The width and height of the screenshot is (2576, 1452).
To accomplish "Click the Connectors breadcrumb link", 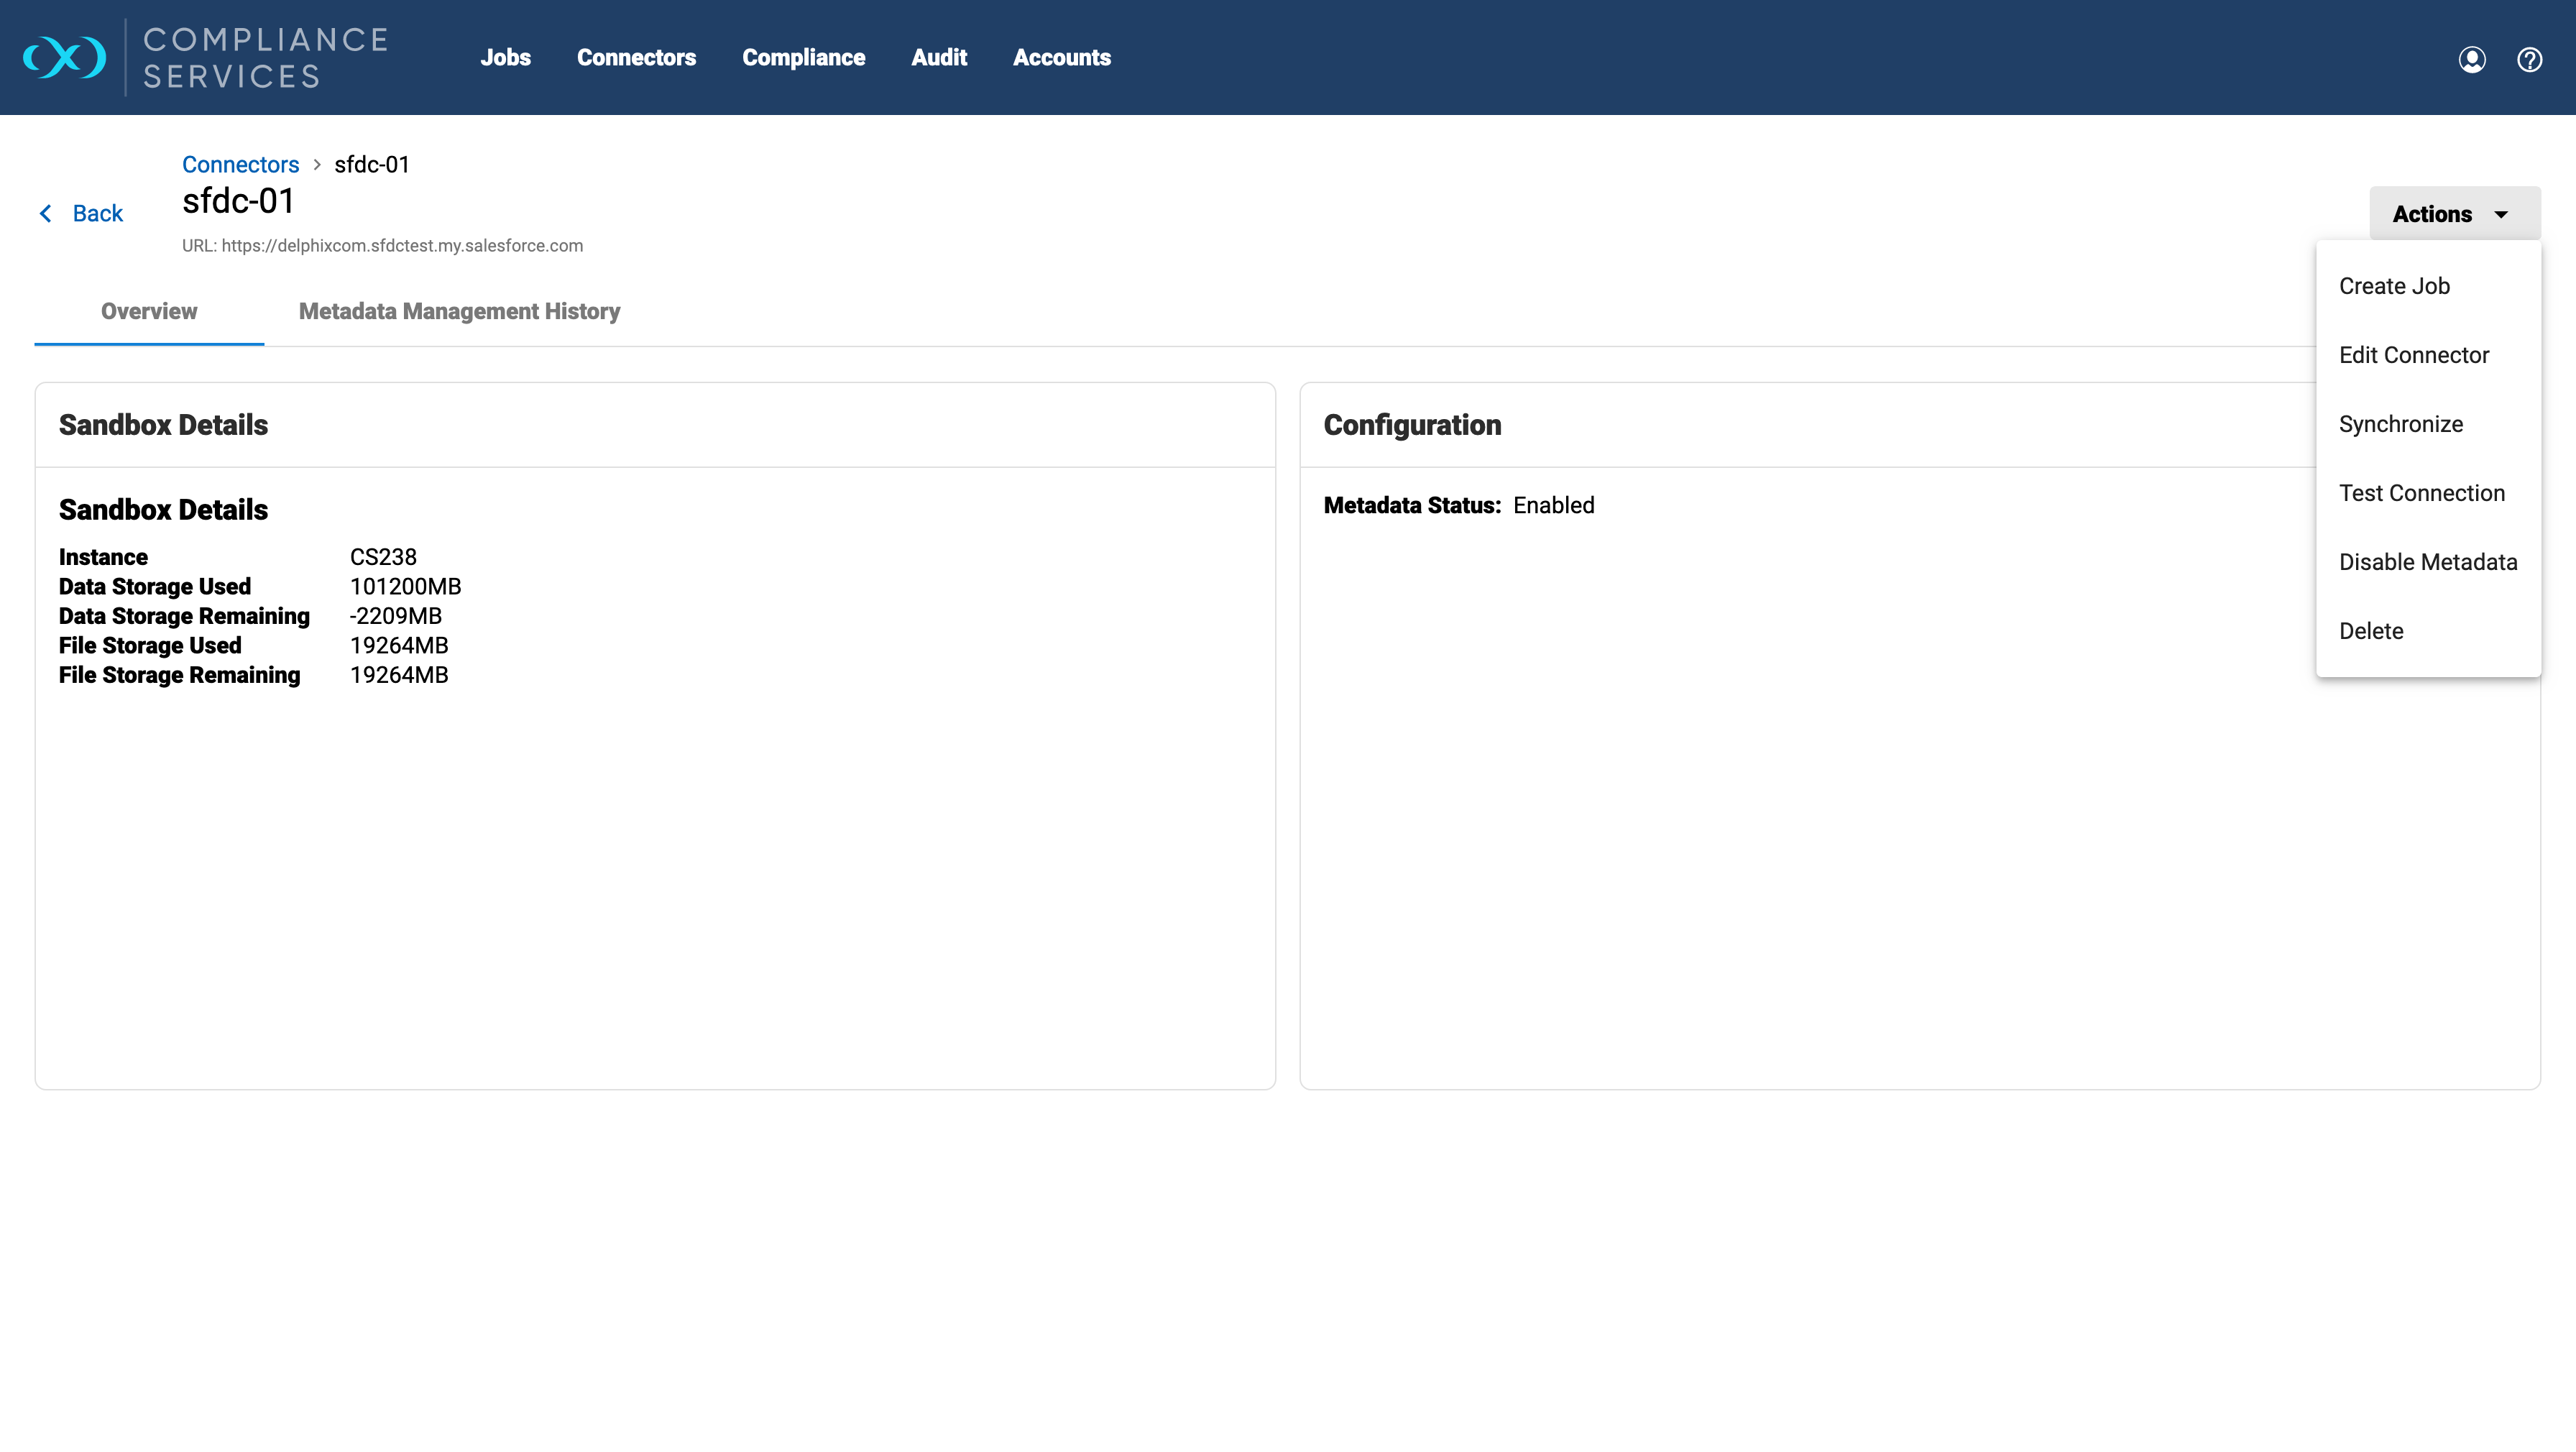I will (x=240, y=165).
